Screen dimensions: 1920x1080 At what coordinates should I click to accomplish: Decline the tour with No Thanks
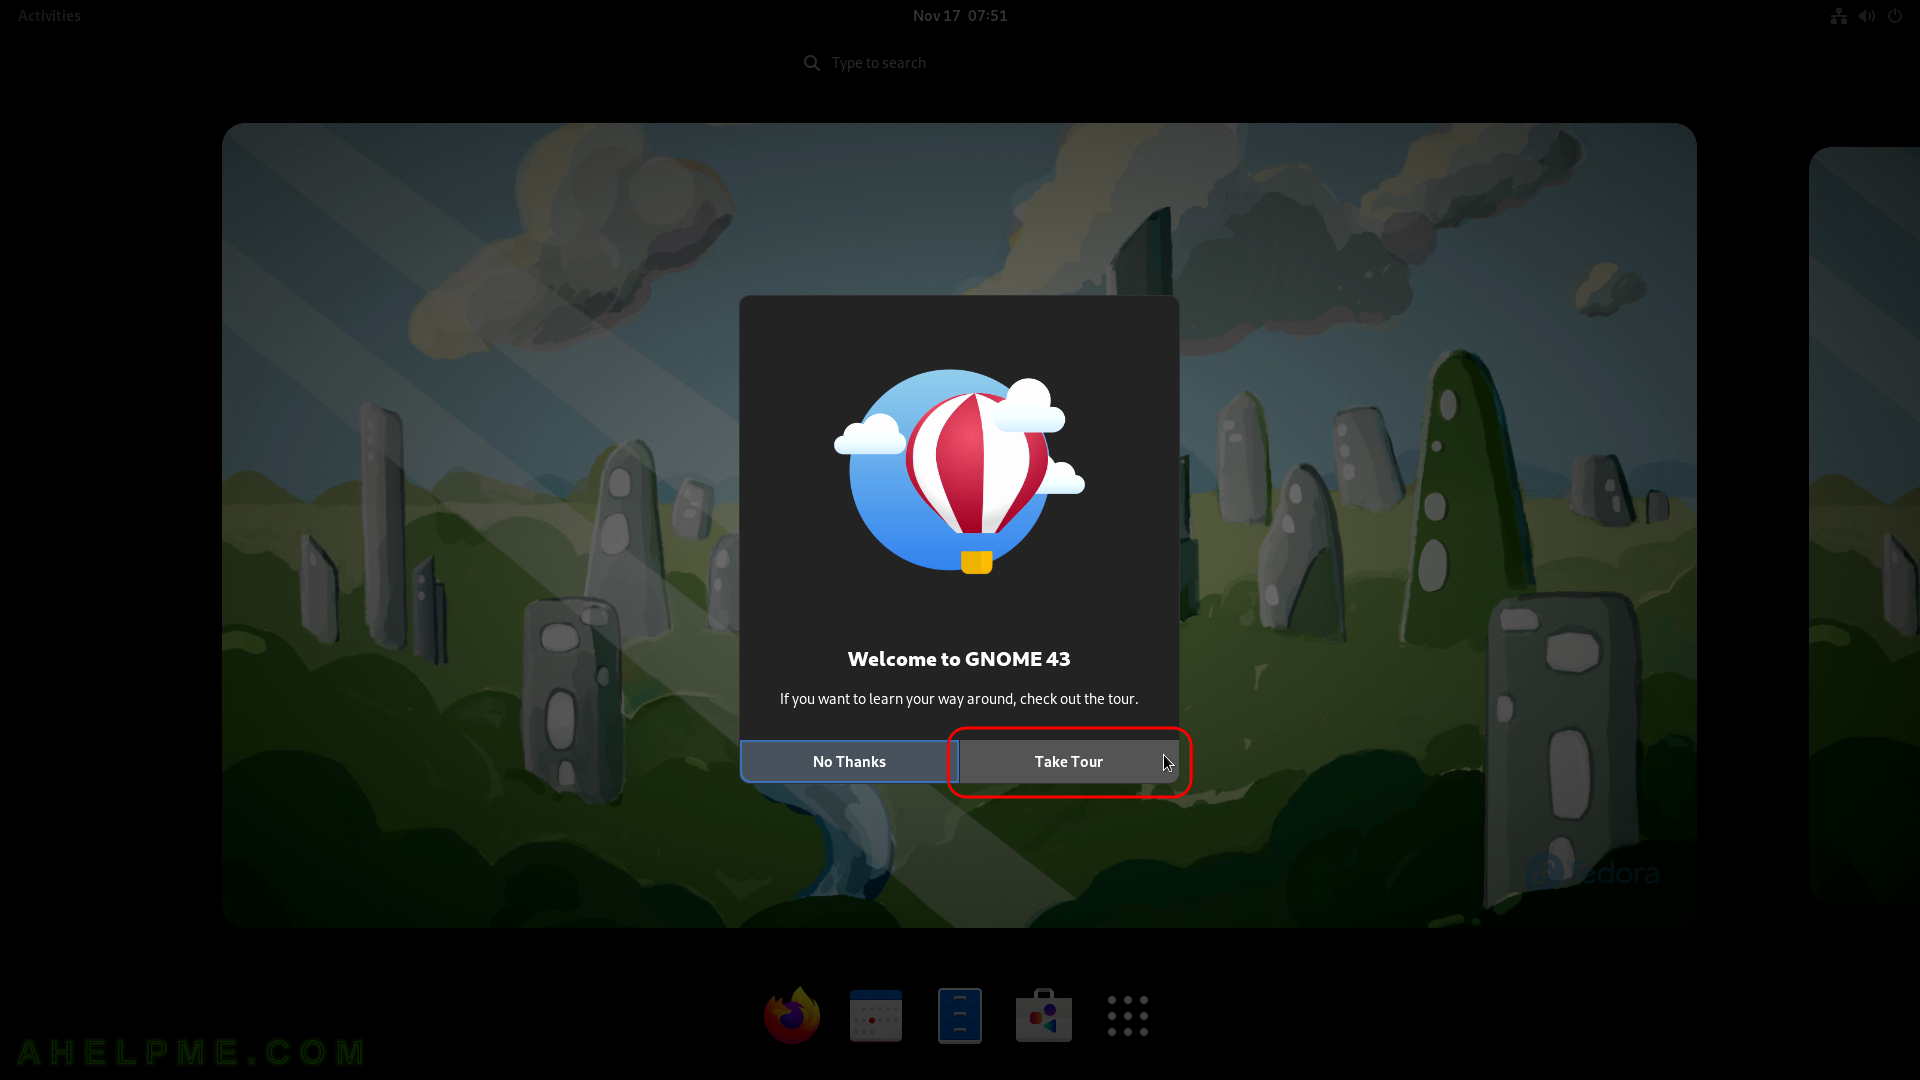(849, 762)
